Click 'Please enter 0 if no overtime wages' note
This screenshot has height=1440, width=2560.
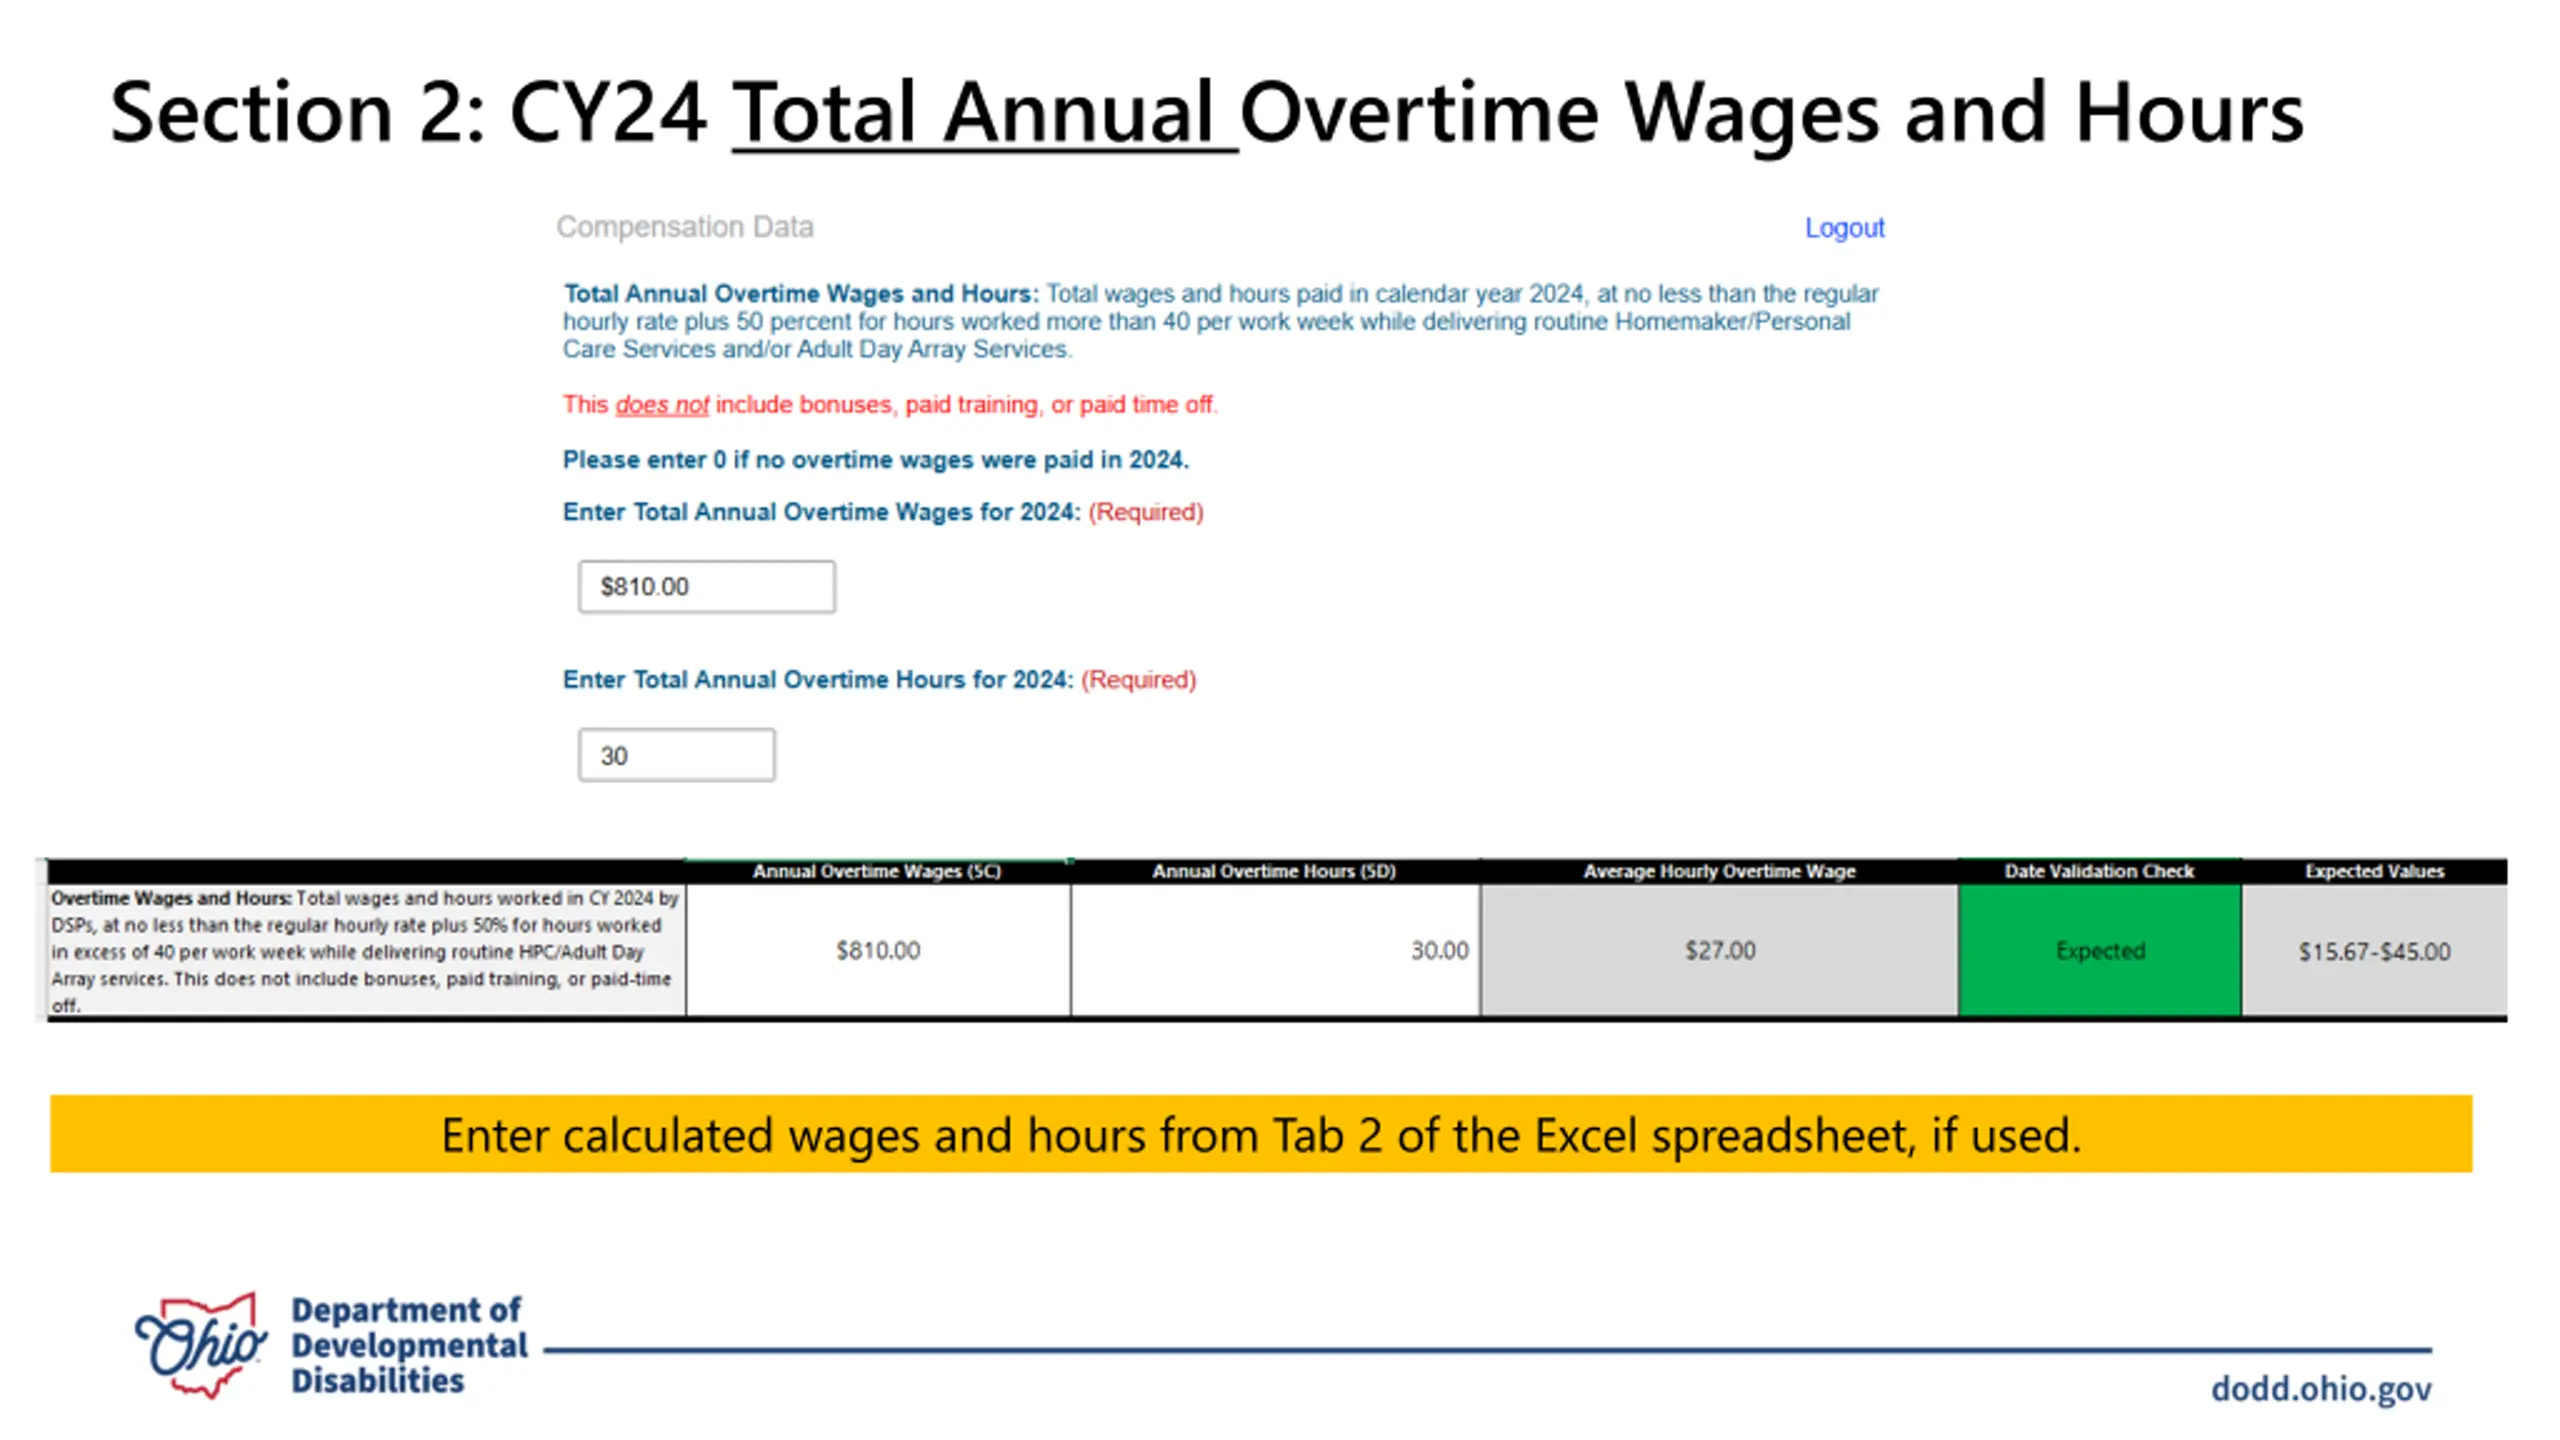point(876,460)
